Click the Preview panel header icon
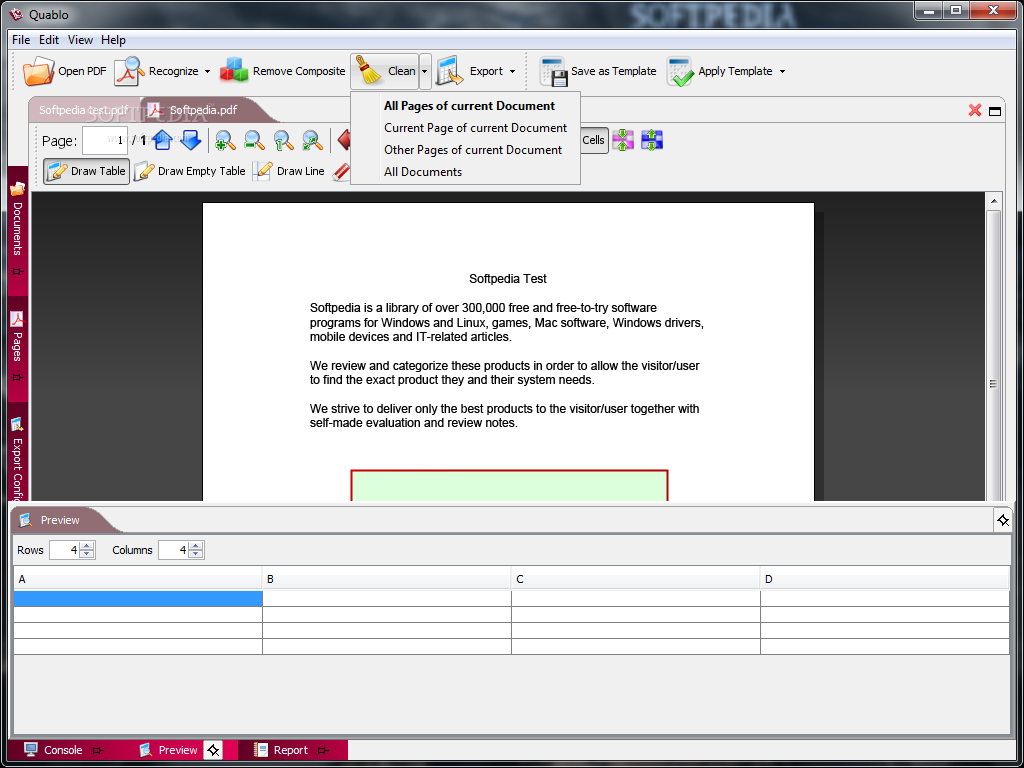The width and height of the screenshot is (1024, 768). click(x=26, y=520)
